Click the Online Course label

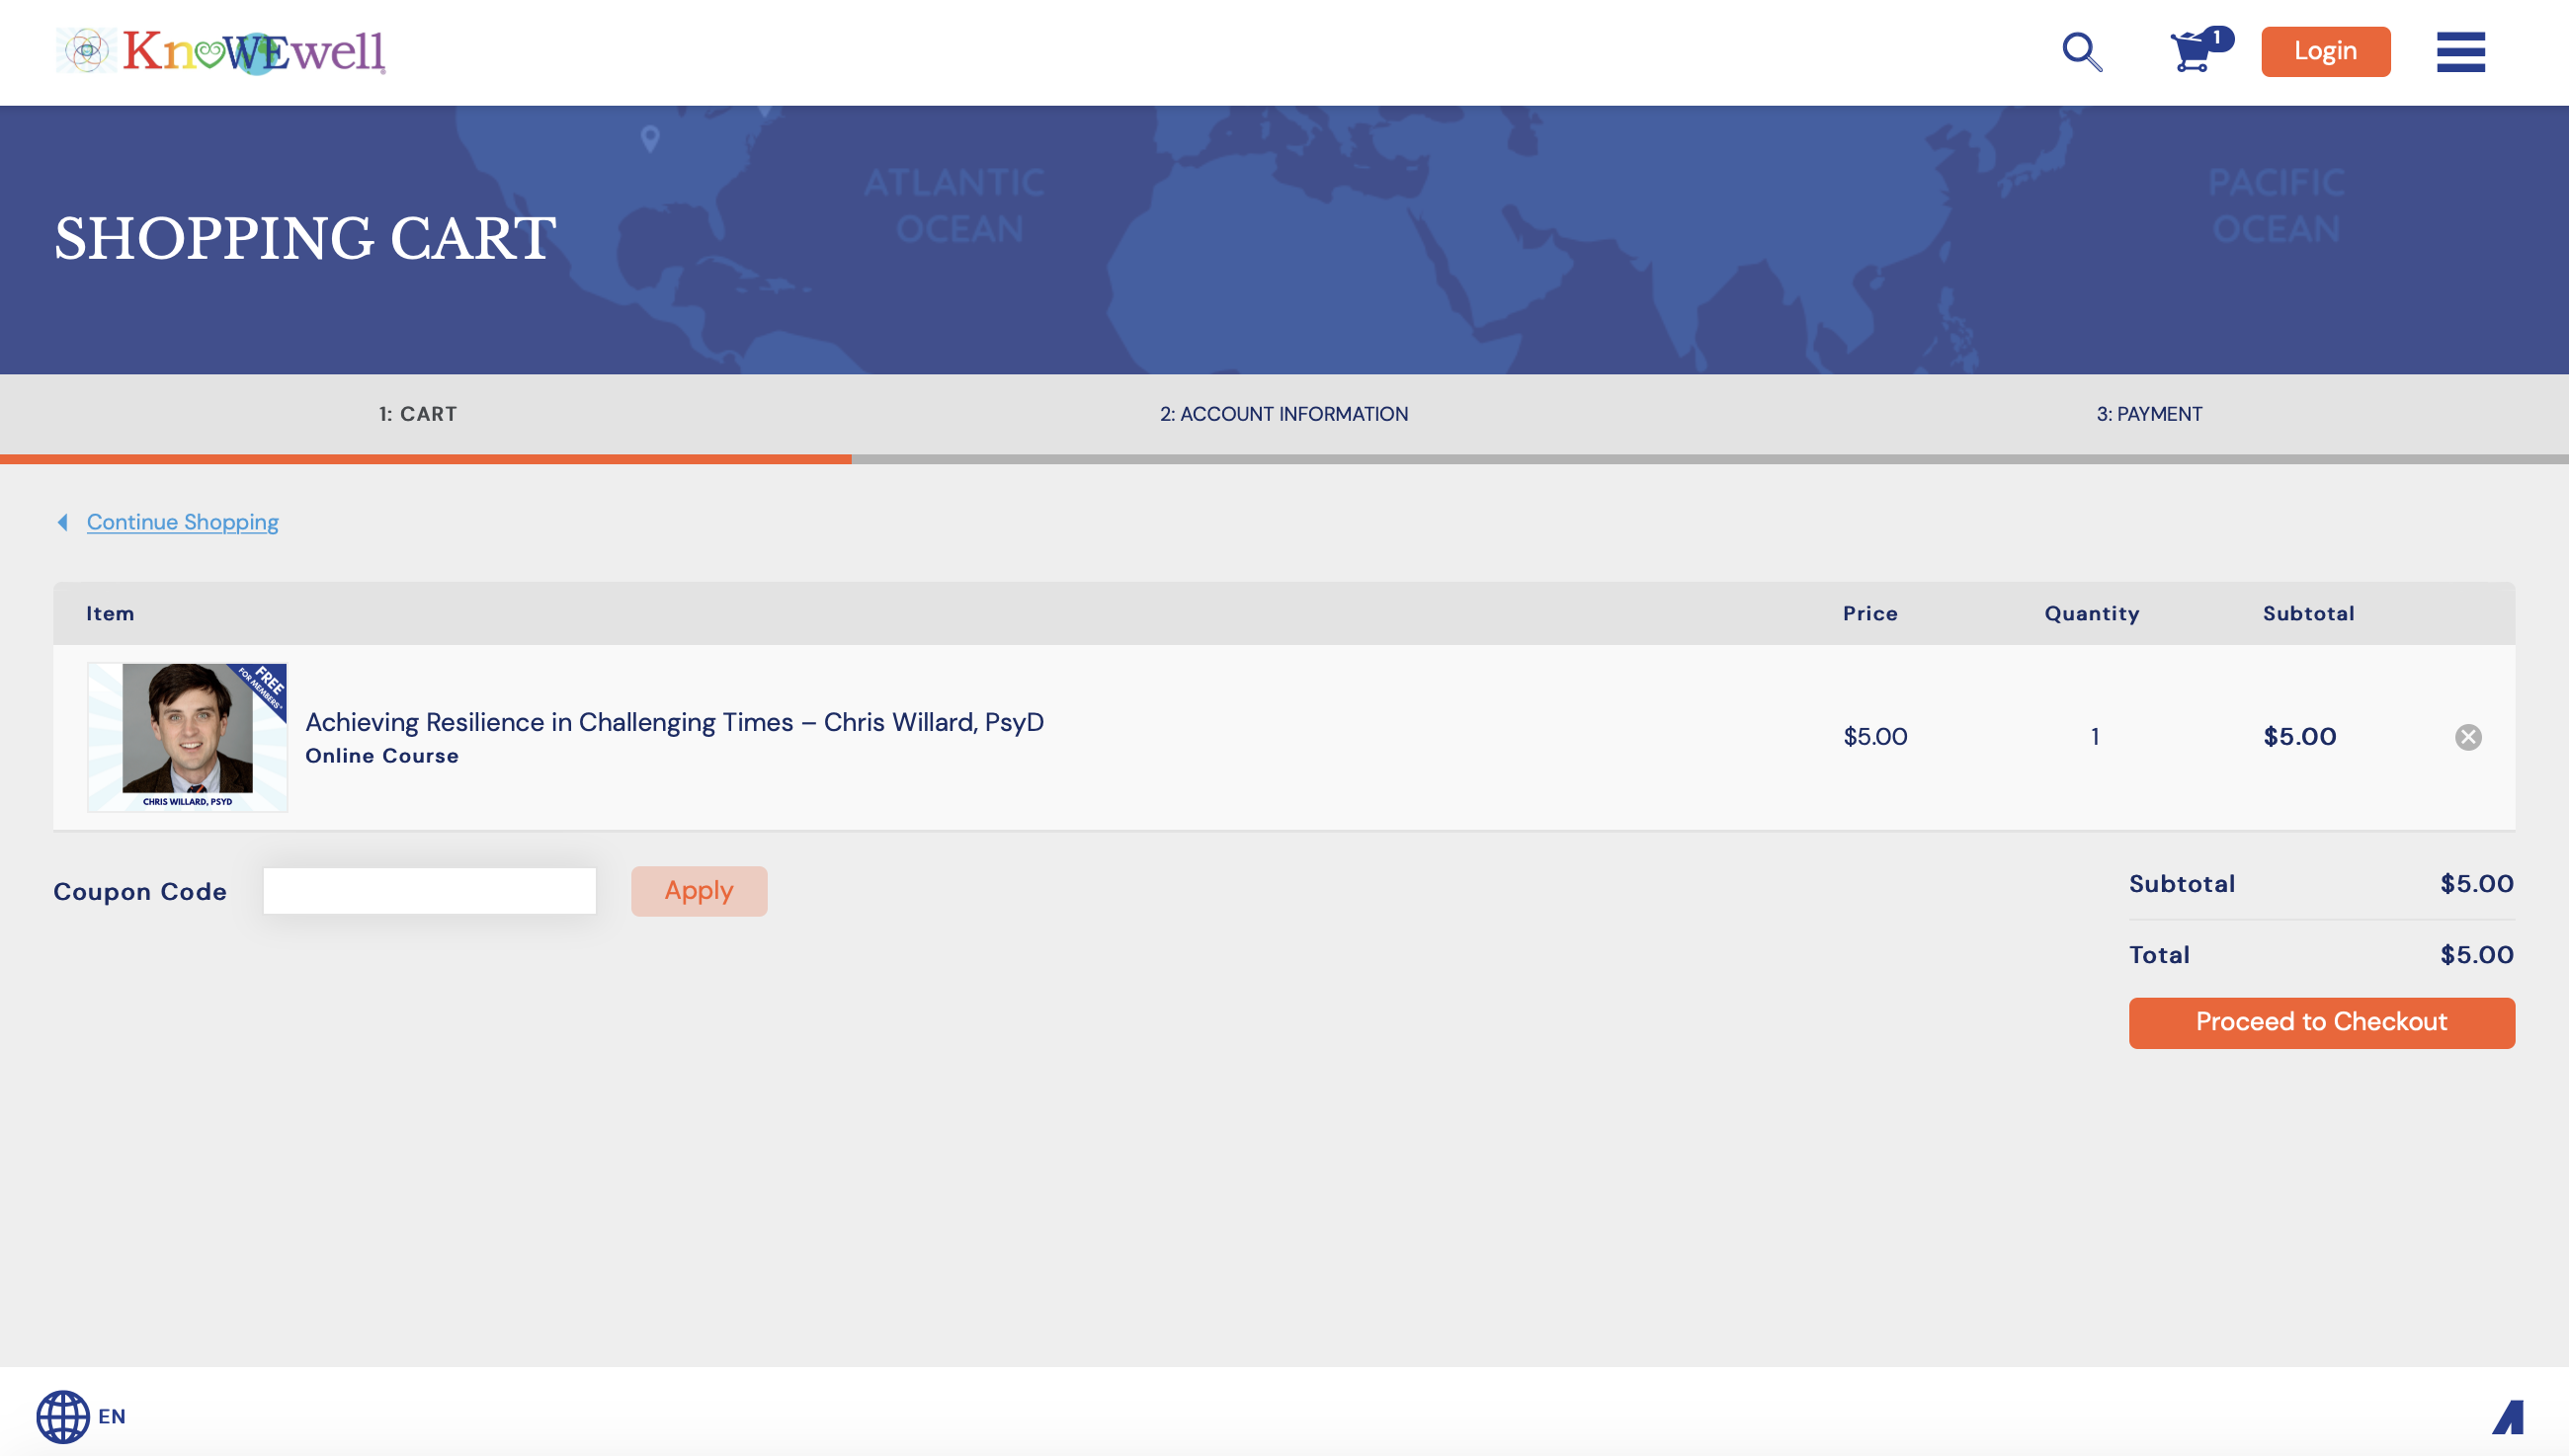tap(382, 756)
